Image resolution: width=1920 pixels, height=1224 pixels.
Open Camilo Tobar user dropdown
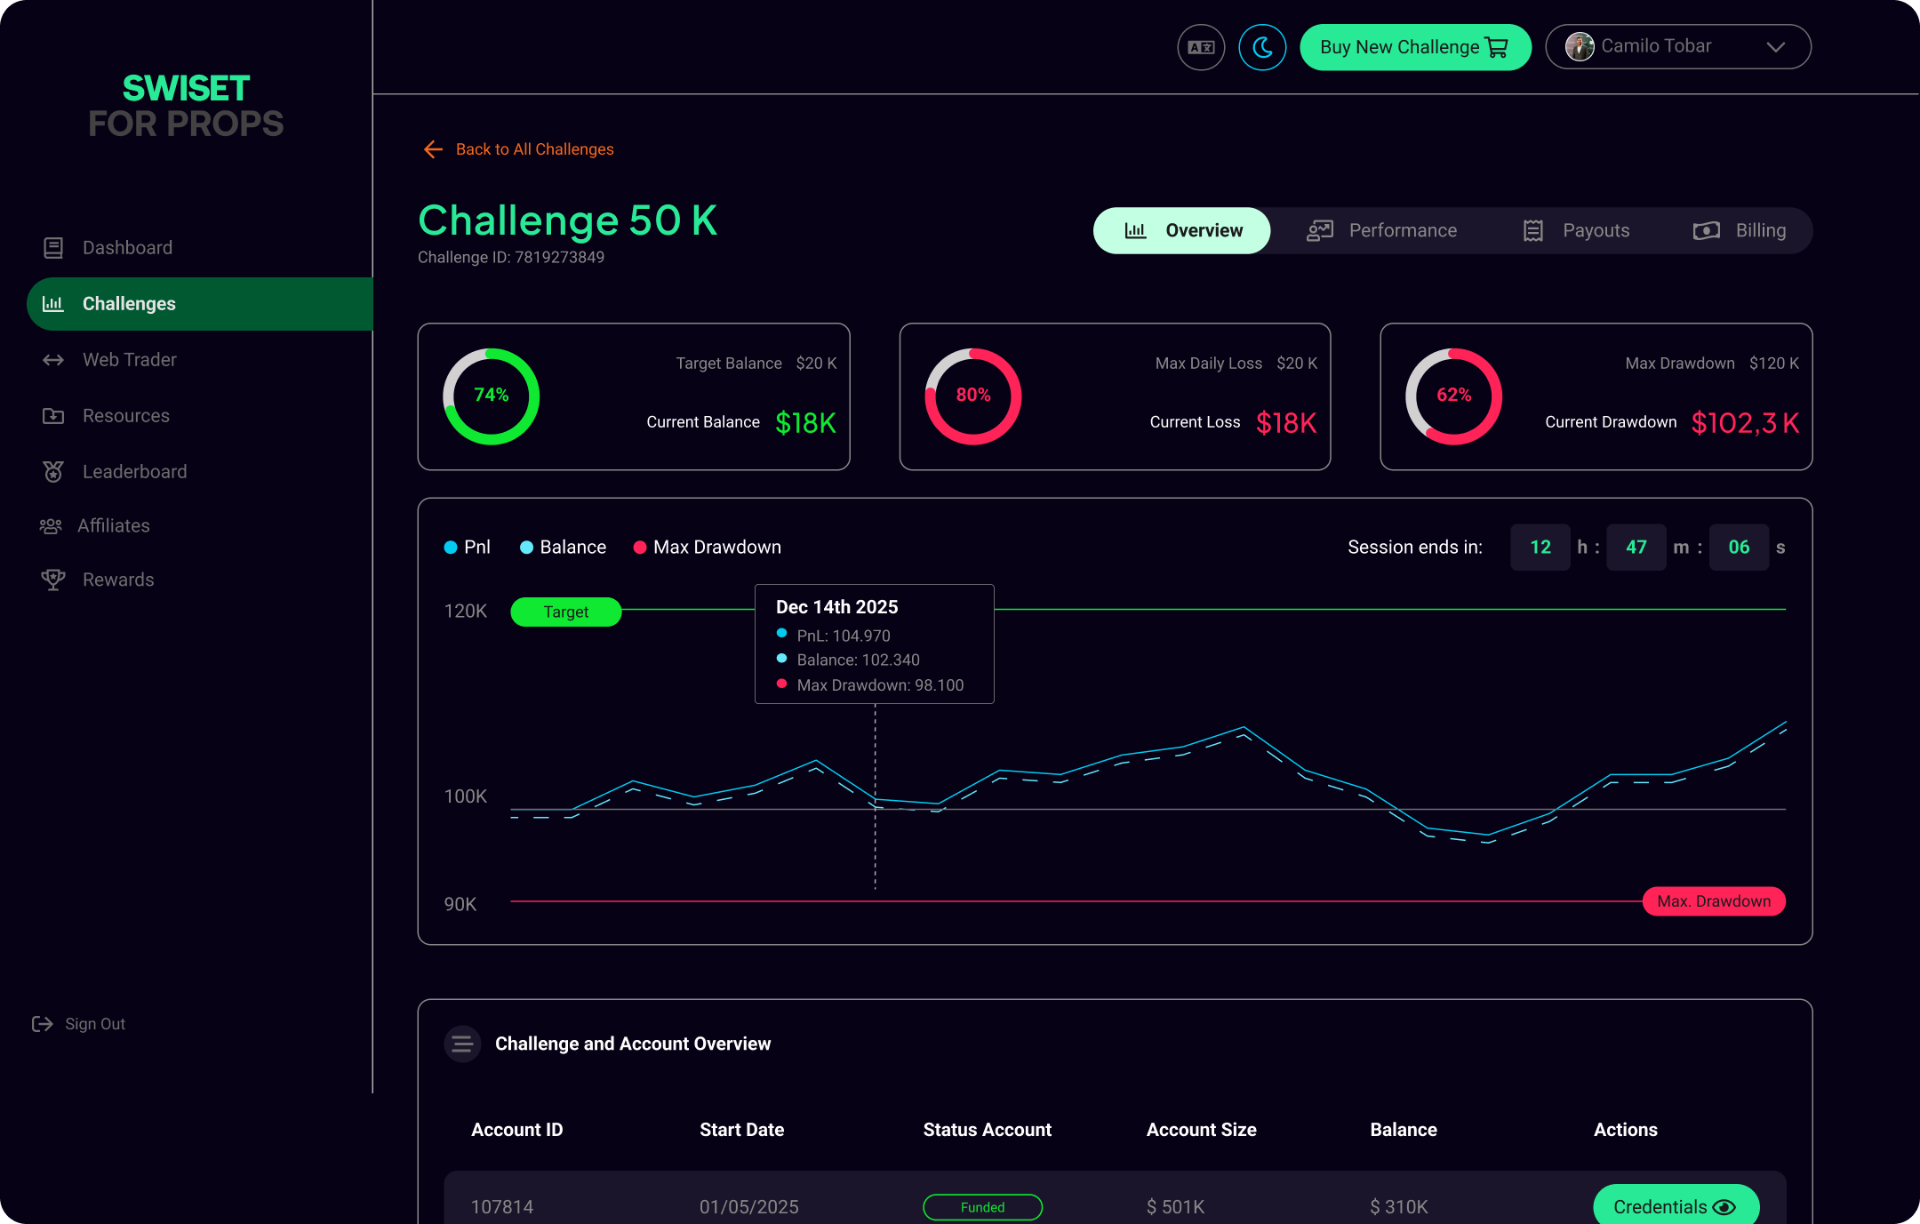[x=1678, y=47]
